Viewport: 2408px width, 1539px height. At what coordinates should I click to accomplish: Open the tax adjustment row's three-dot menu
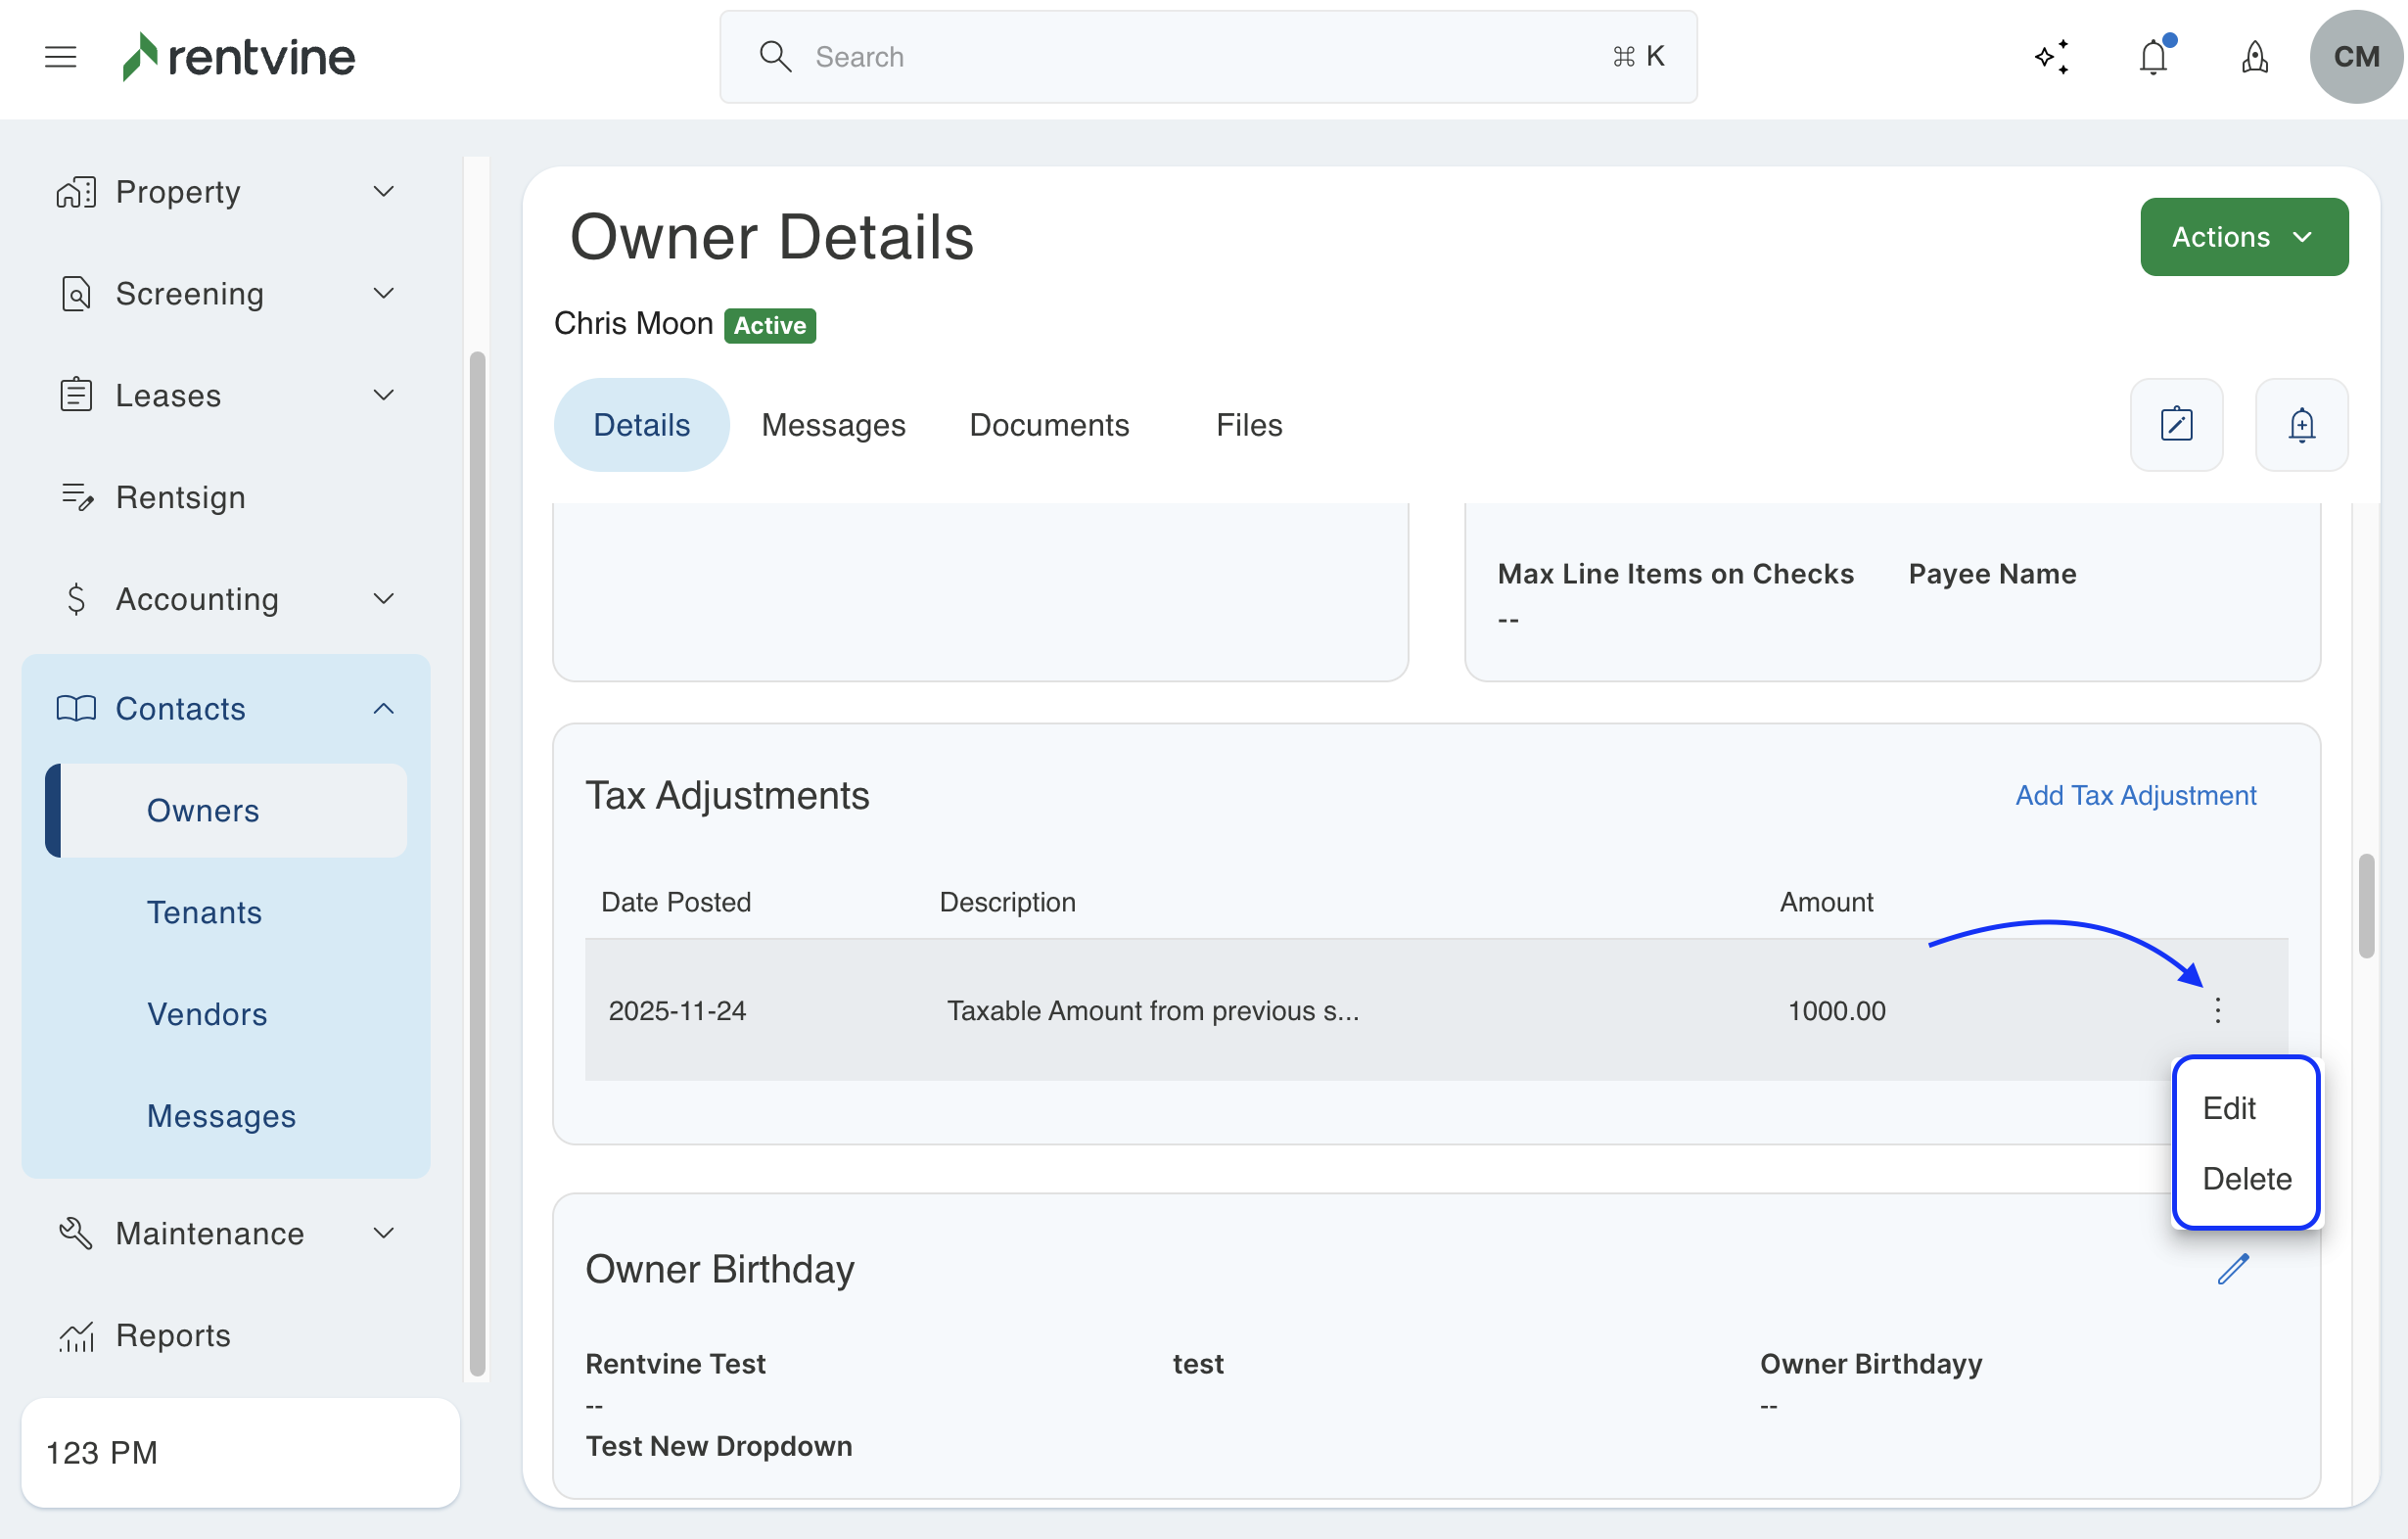(x=2217, y=1010)
